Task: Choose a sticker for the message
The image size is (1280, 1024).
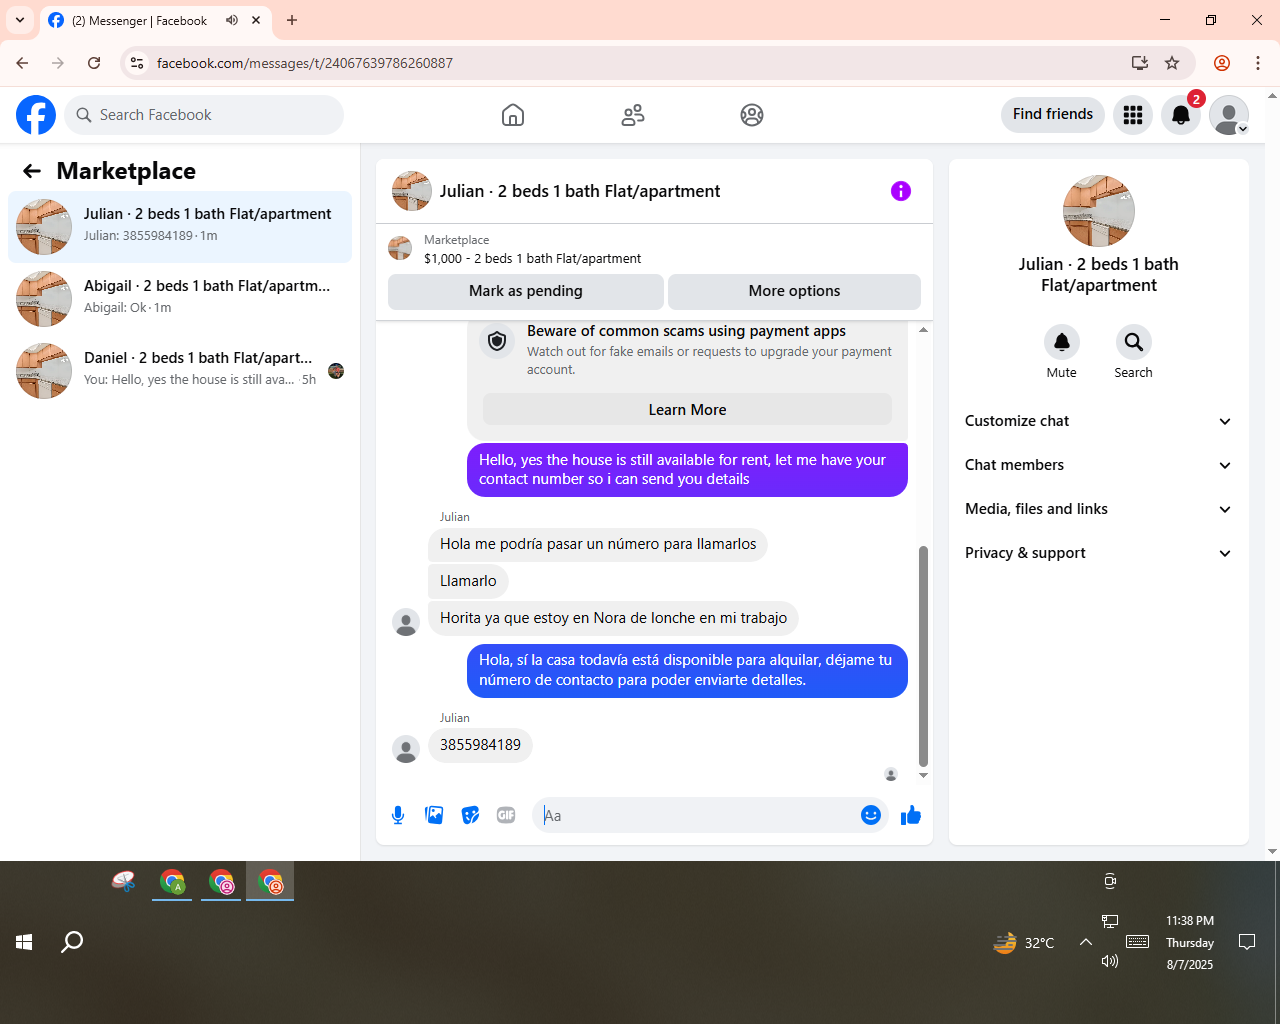Action: (470, 815)
